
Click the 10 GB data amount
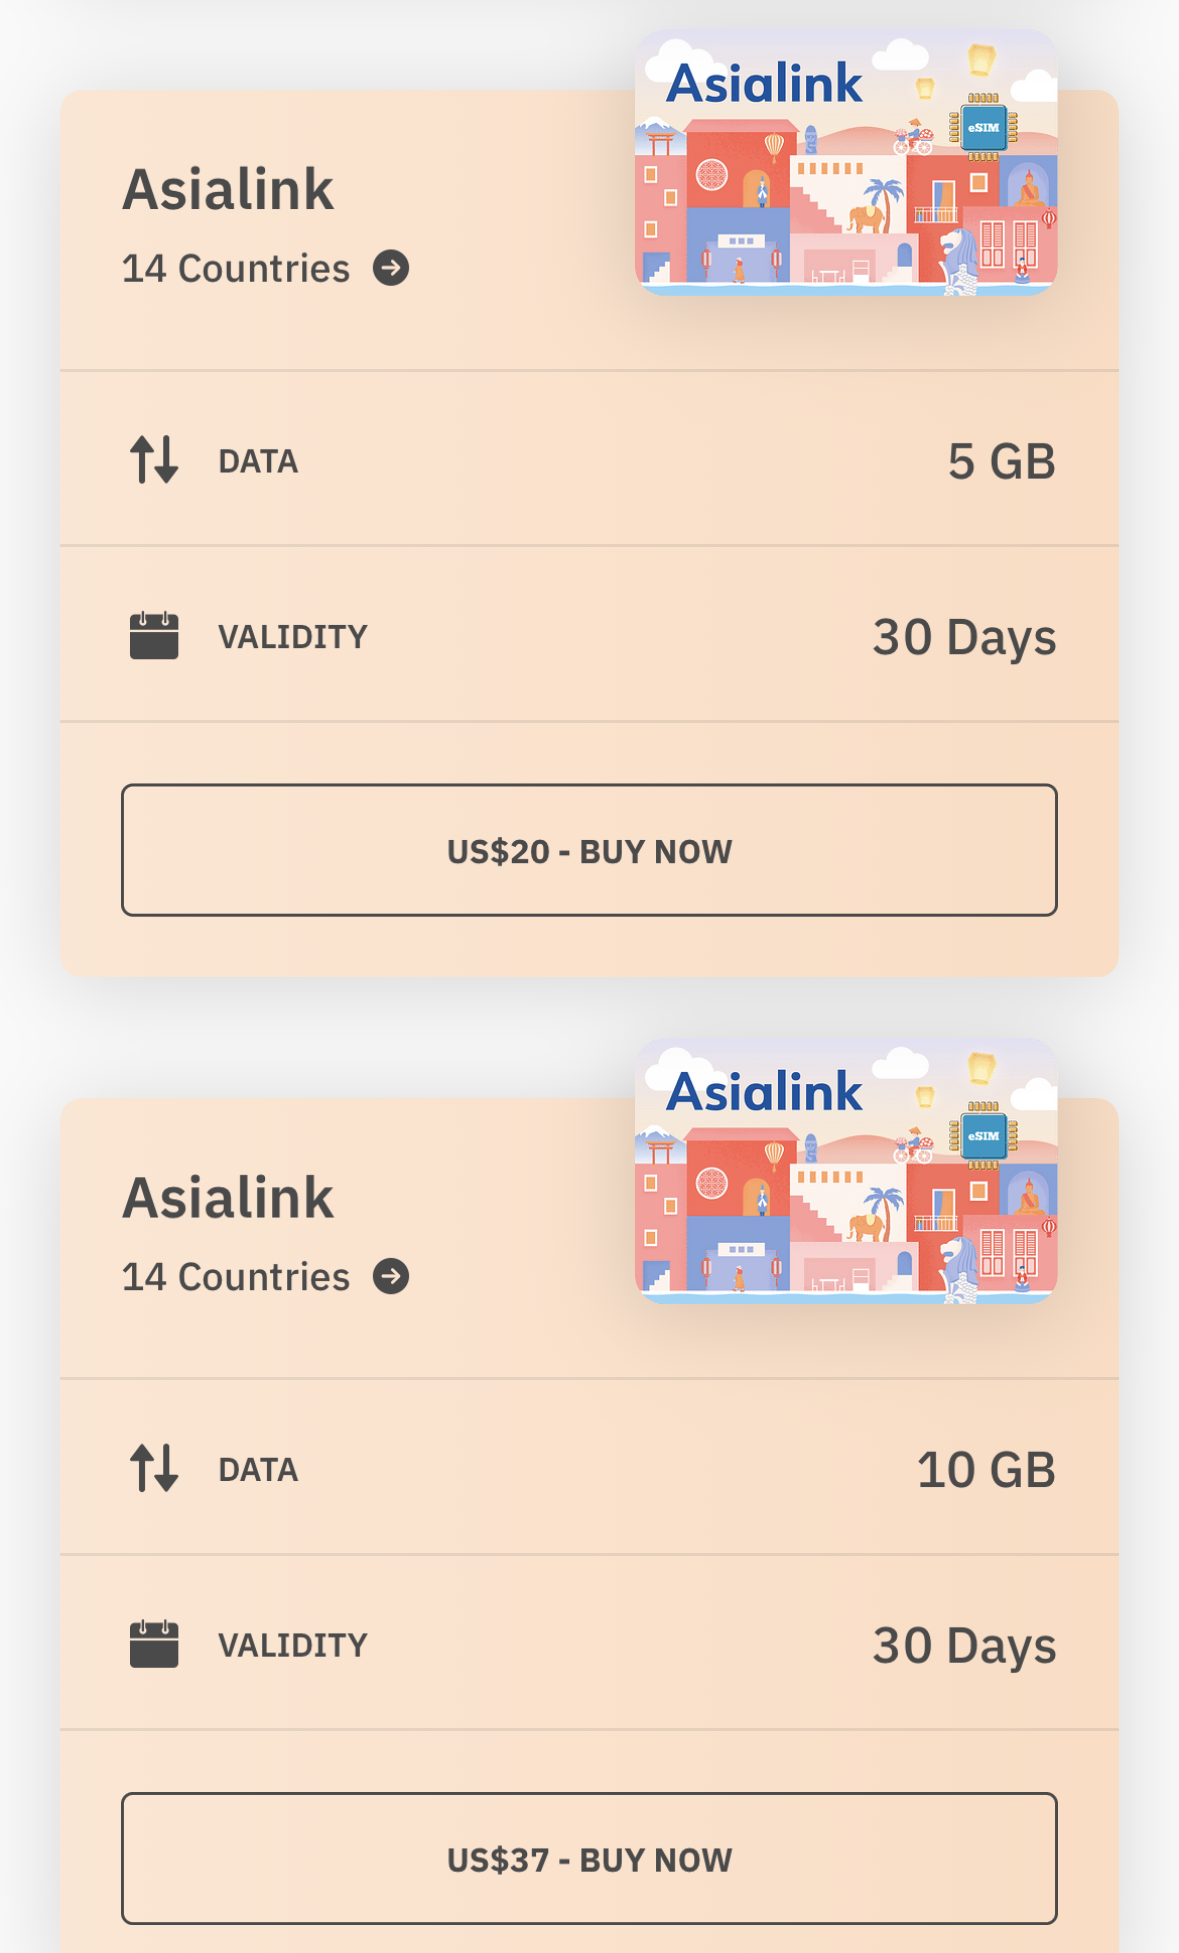pos(986,1469)
